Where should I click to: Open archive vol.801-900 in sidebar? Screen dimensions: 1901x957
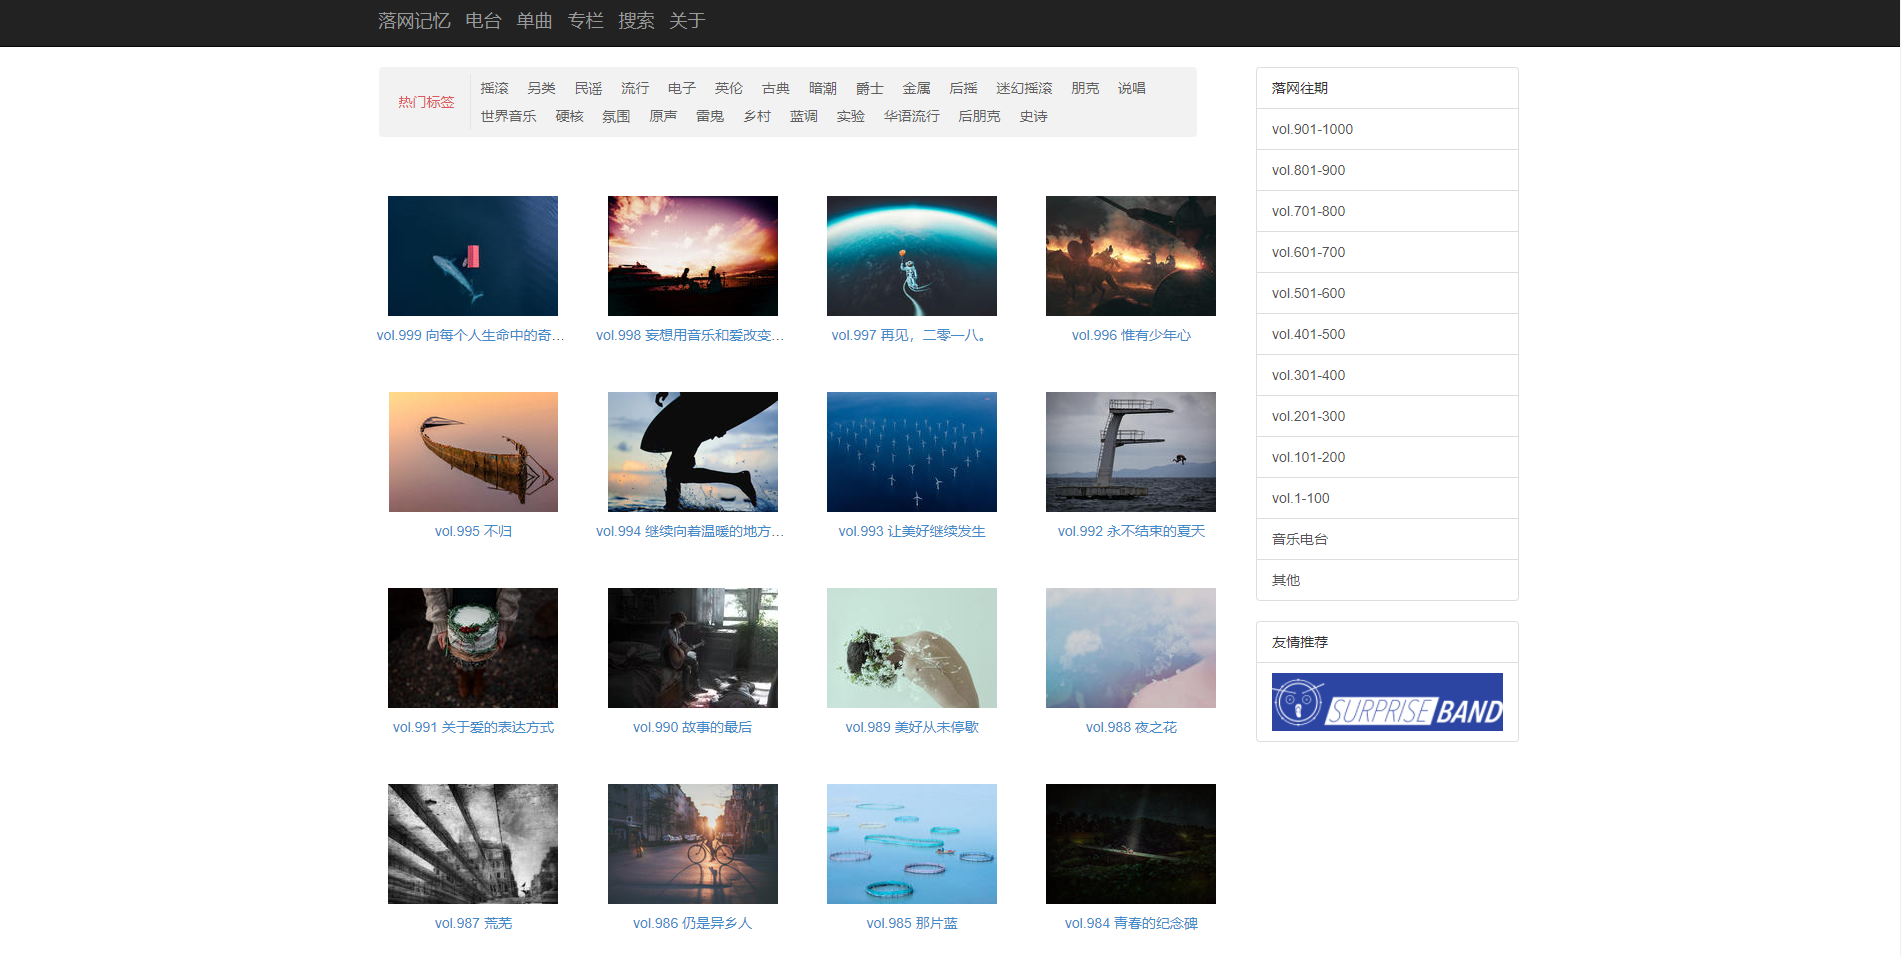tap(1387, 170)
